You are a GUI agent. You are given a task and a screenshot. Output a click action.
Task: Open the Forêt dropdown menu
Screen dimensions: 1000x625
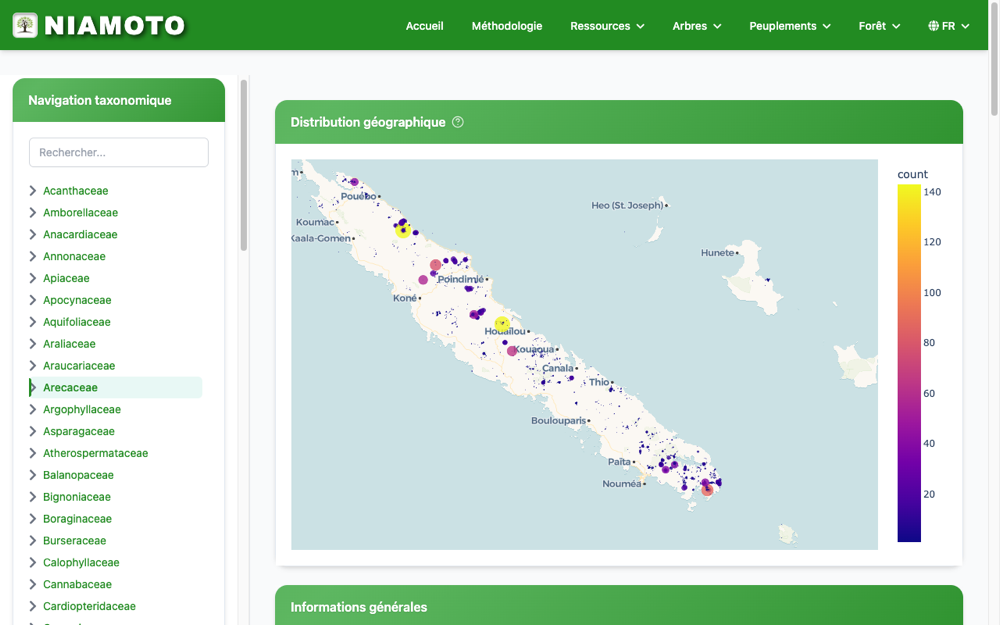(879, 26)
